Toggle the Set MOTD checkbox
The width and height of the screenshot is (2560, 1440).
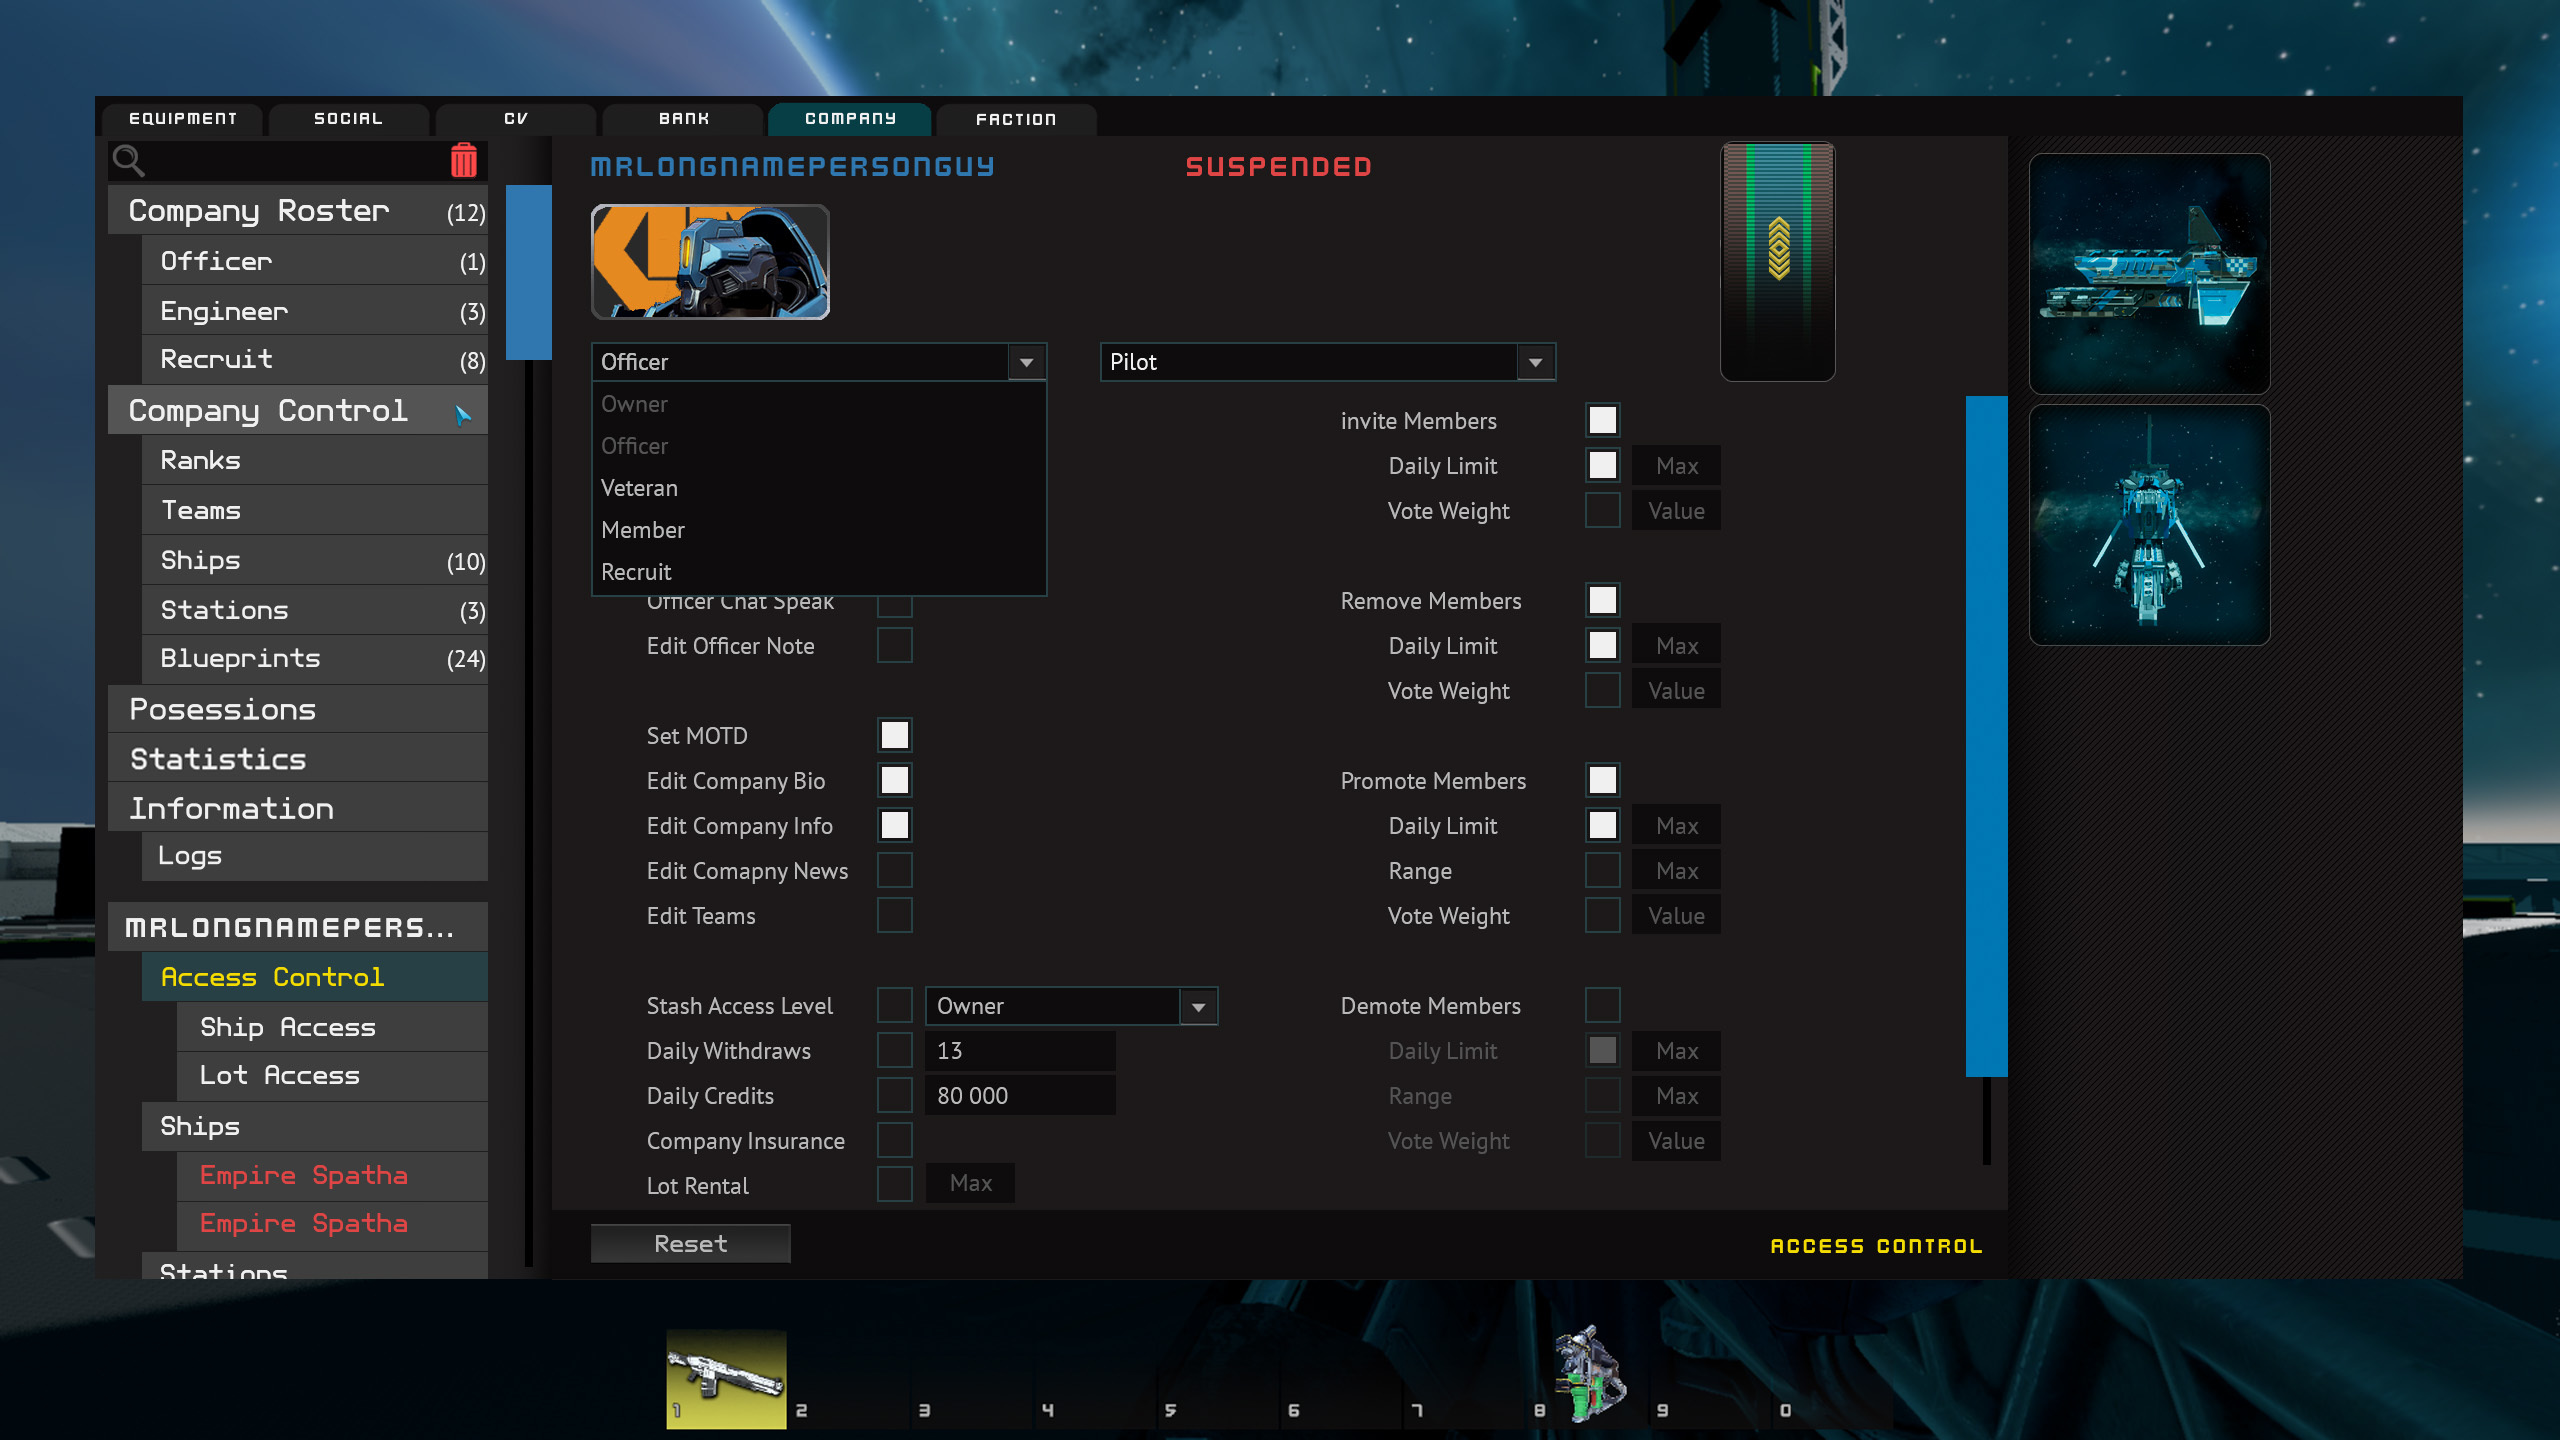coord(894,735)
